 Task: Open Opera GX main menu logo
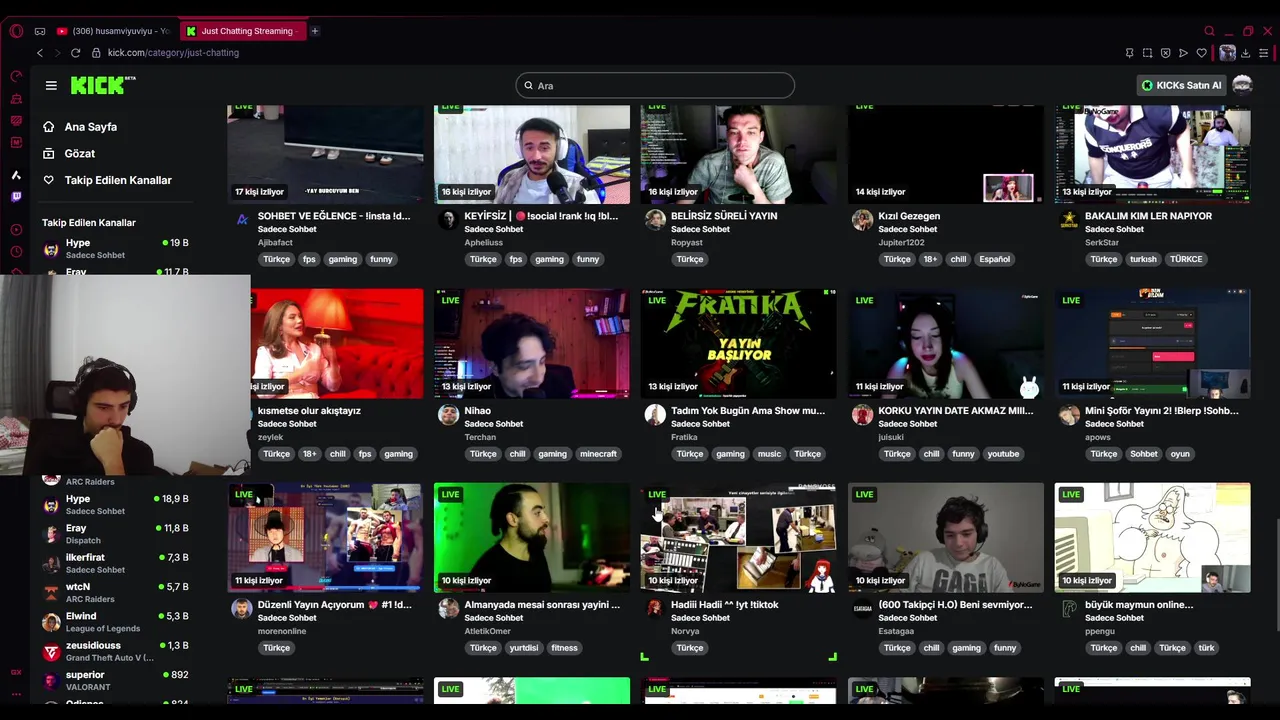tap(16, 31)
